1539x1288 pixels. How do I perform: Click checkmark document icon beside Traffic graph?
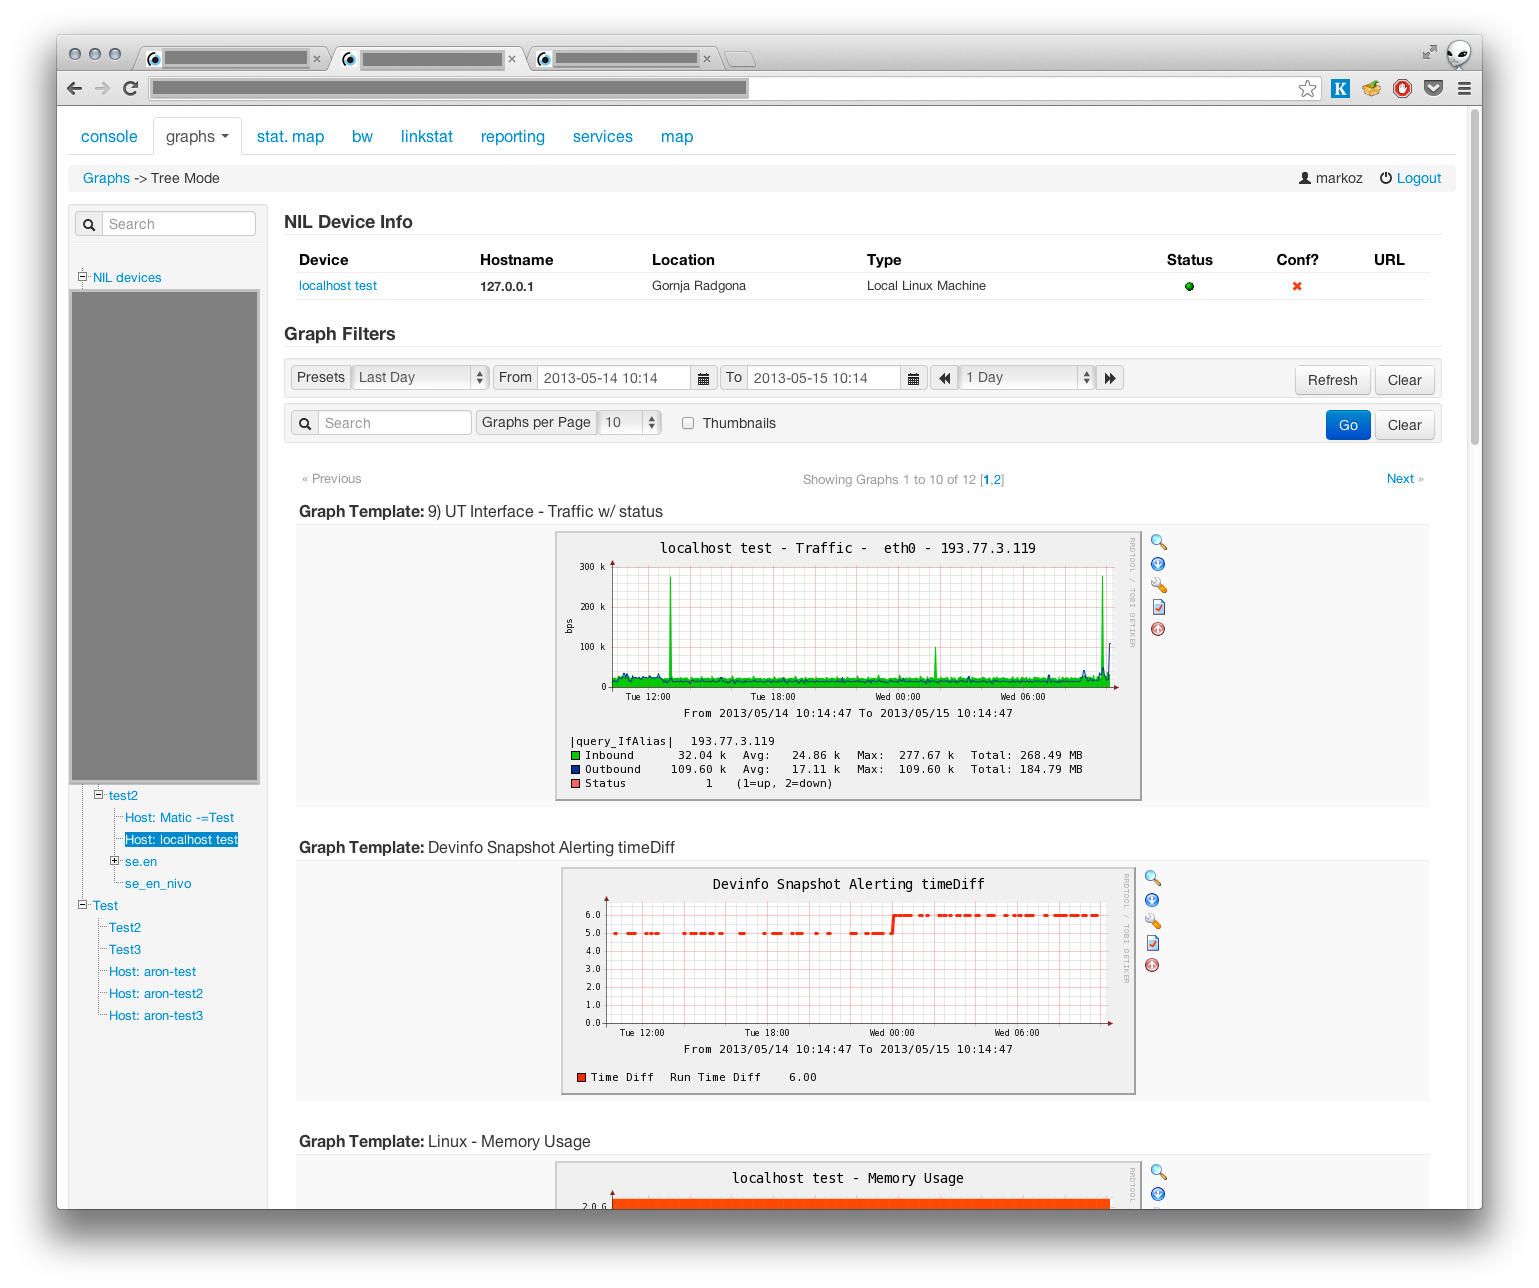1158,607
